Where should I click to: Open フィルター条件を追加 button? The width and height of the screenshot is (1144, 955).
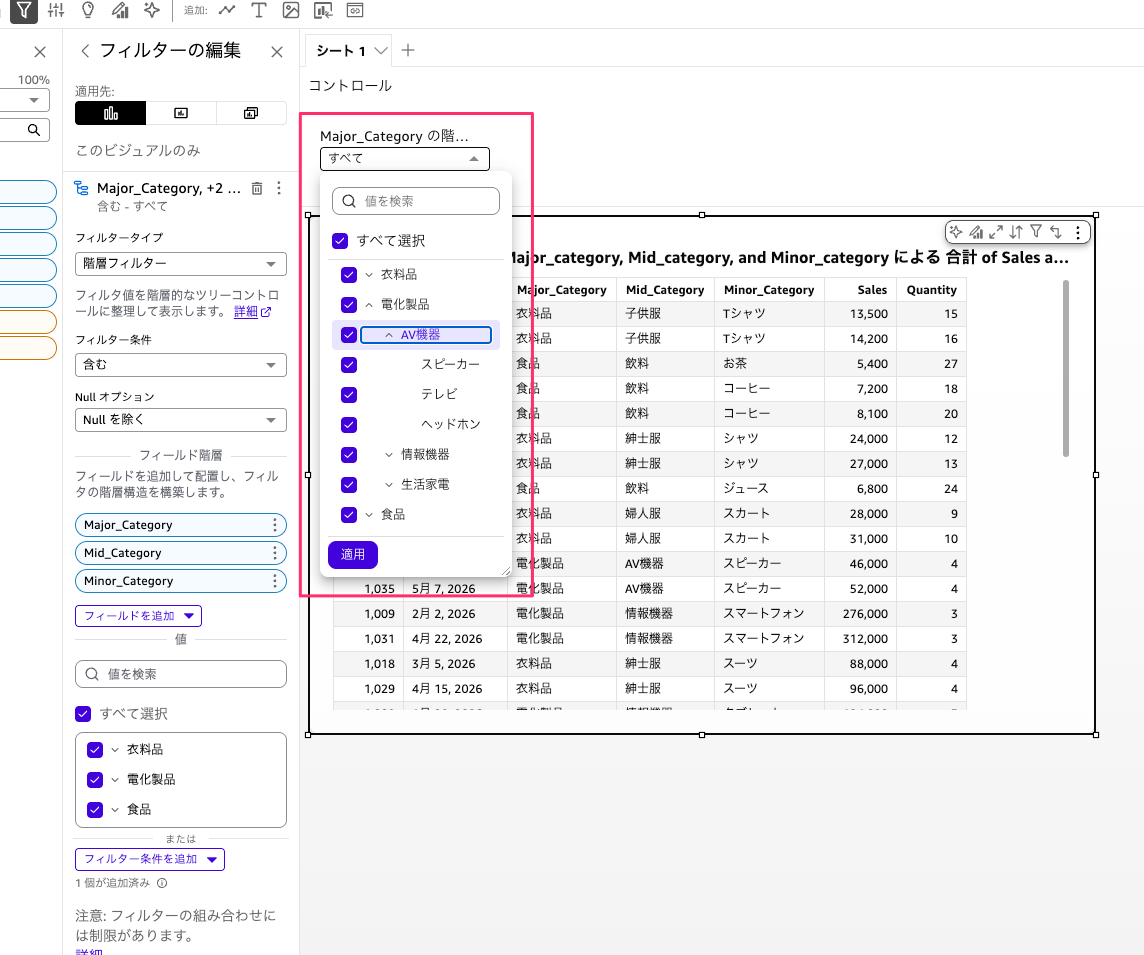[x=150, y=859]
